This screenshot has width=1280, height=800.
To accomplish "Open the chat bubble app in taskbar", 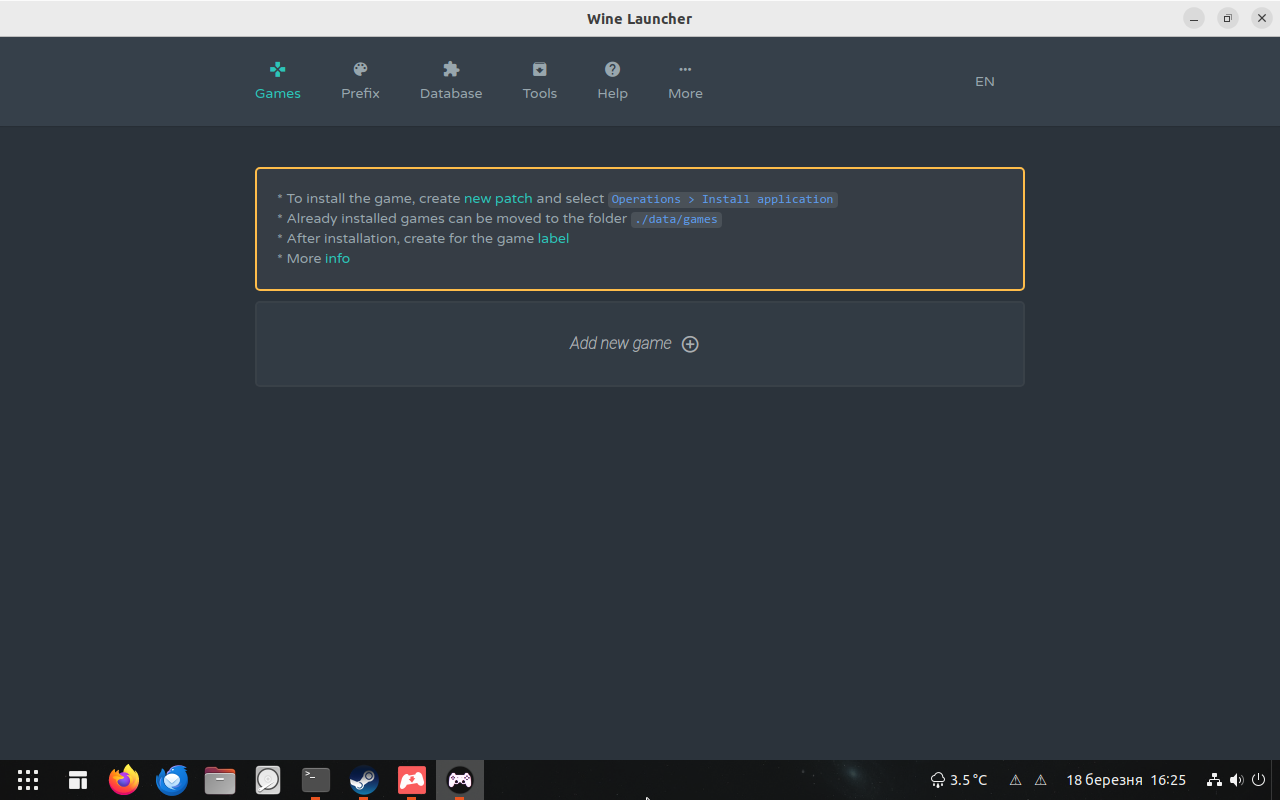I will point(268,780).
